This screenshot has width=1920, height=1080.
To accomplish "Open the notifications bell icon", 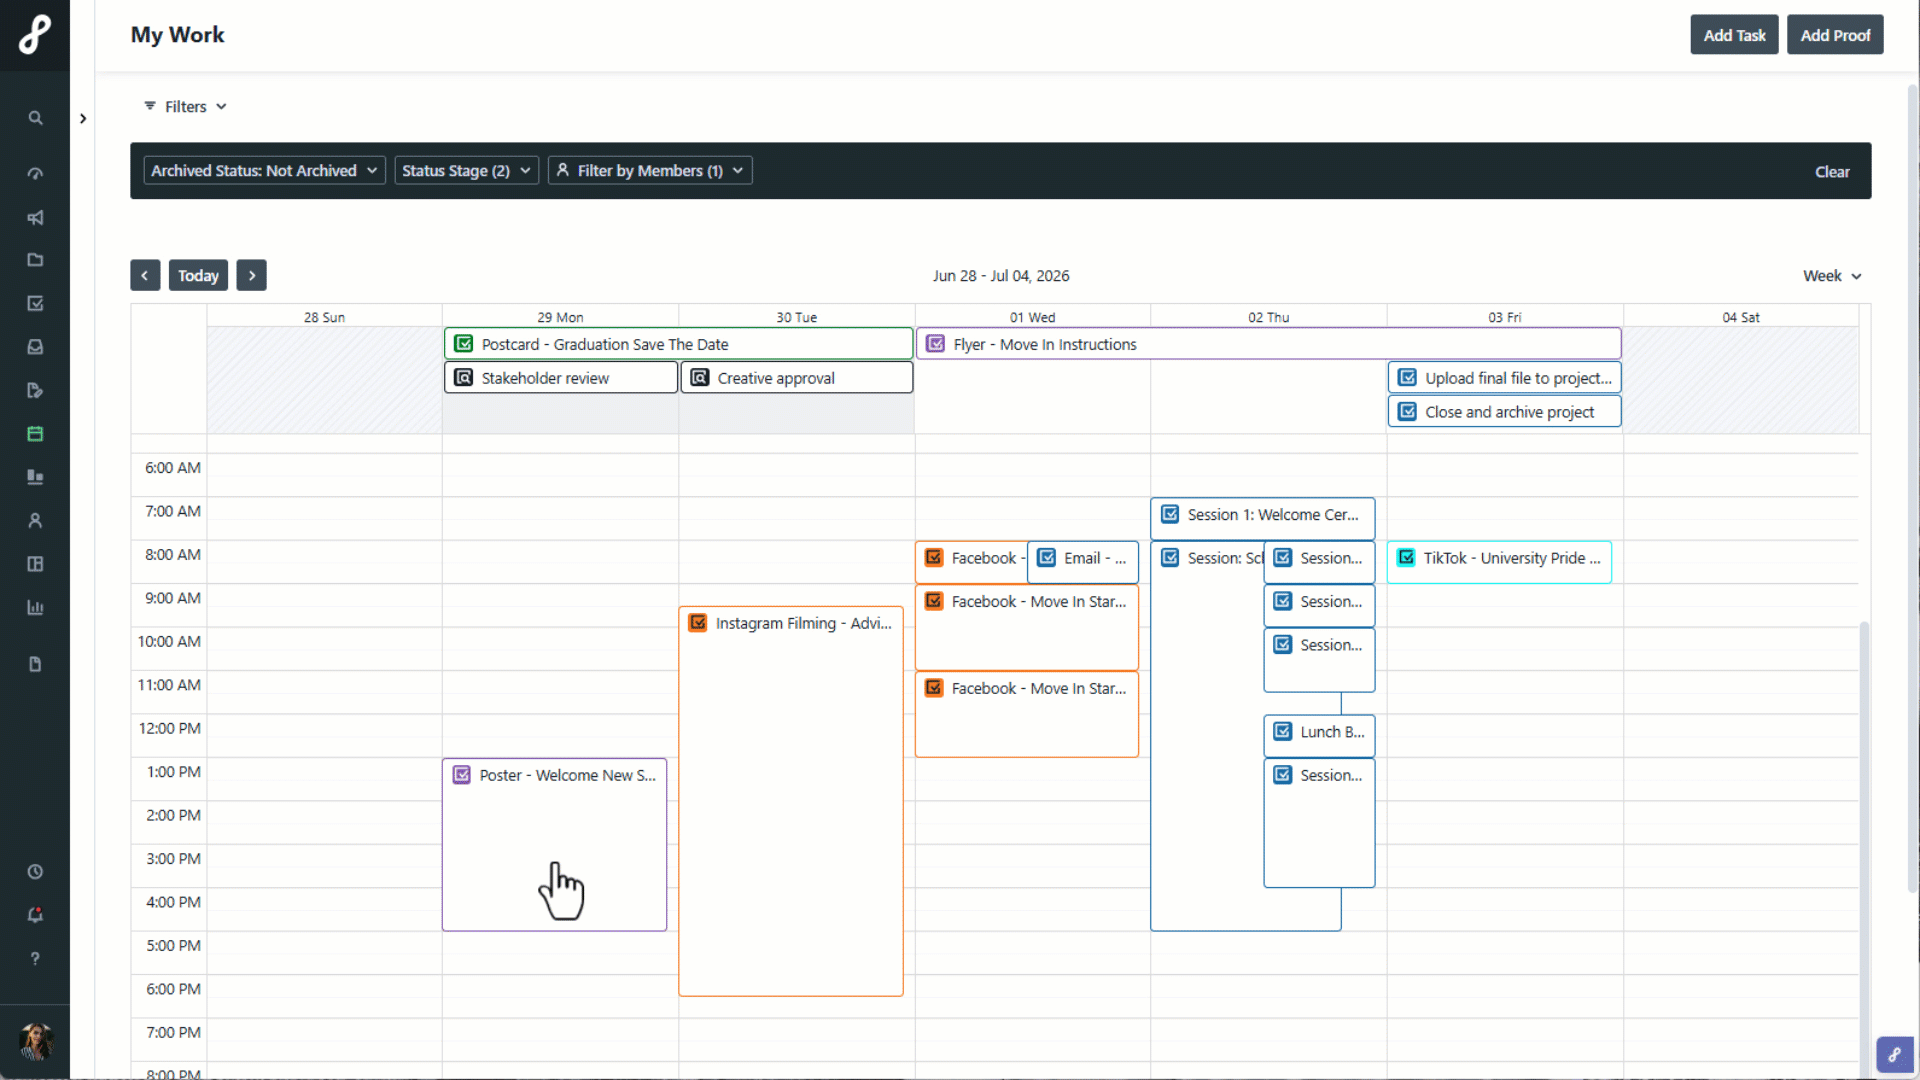I will tap(35, 915).
